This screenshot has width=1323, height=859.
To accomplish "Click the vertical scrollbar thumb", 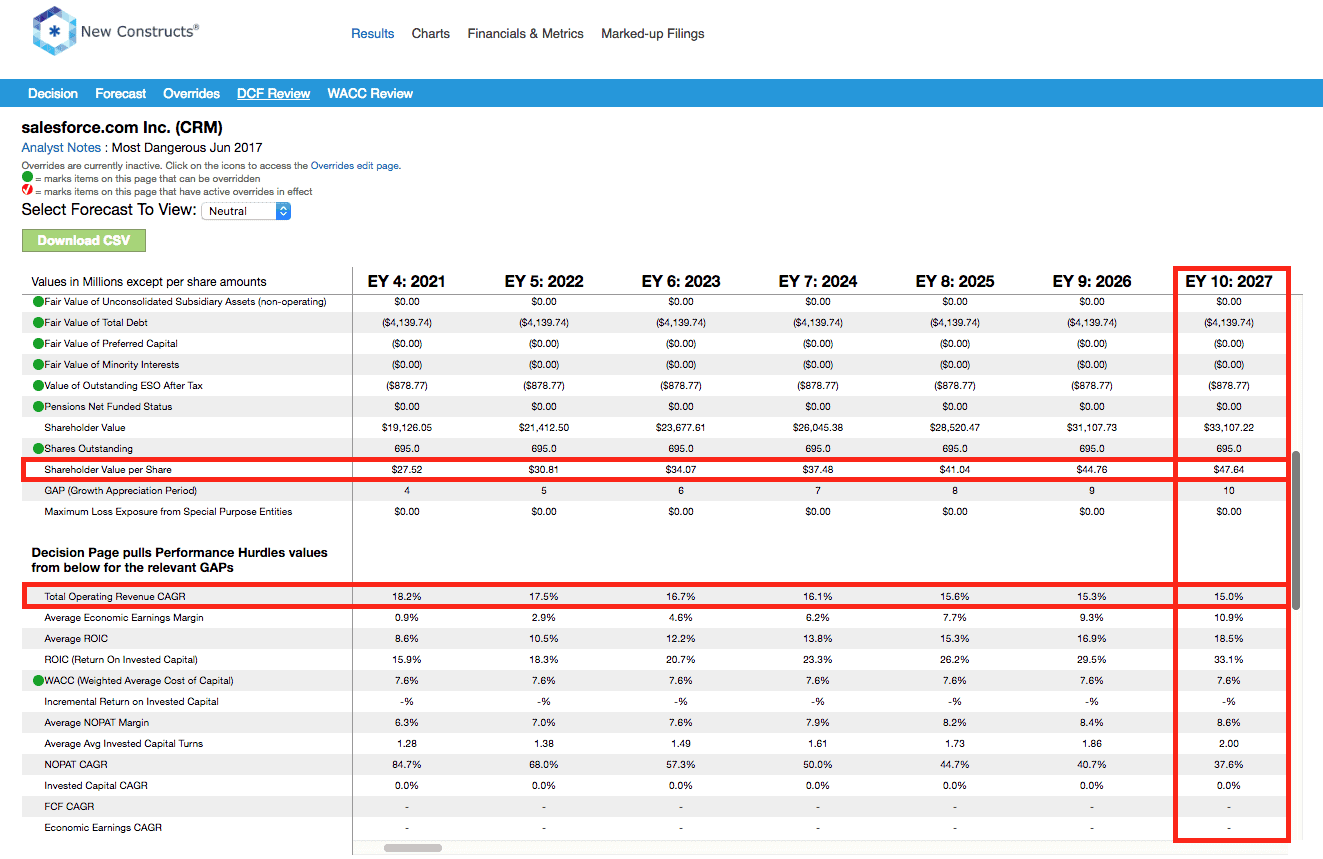I will [1297, 530].
